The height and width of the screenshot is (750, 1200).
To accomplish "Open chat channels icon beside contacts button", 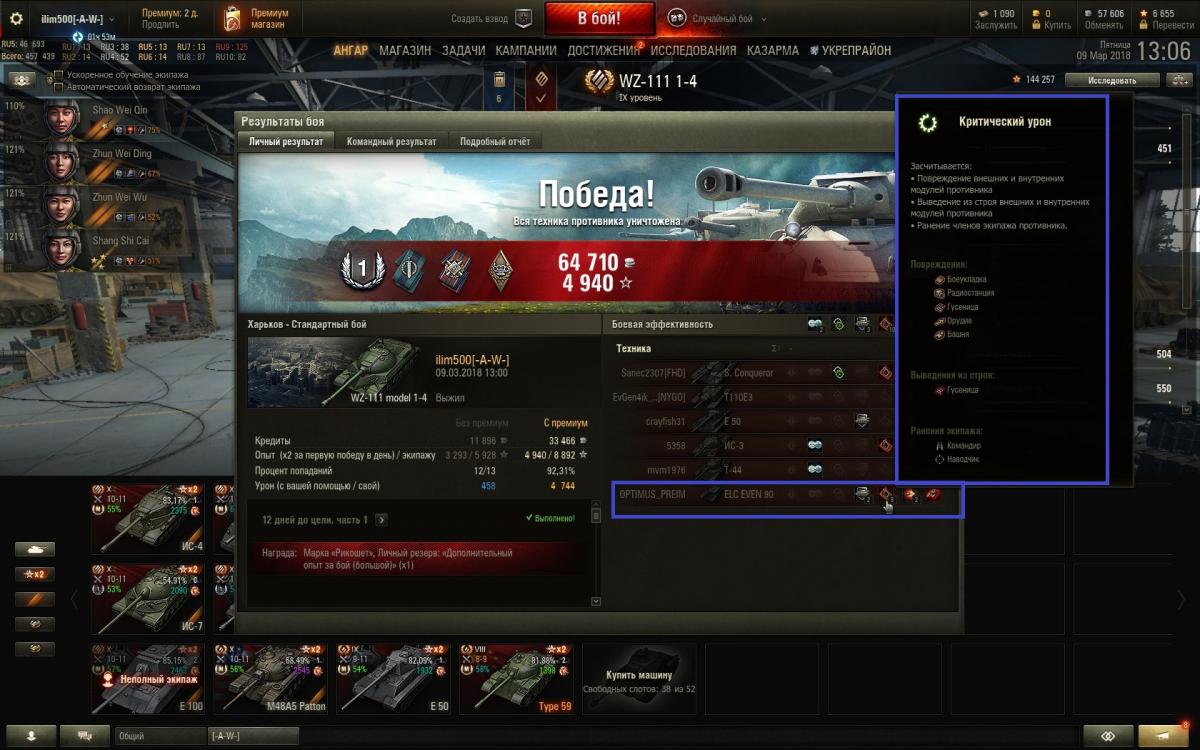I will click(85, 735).
